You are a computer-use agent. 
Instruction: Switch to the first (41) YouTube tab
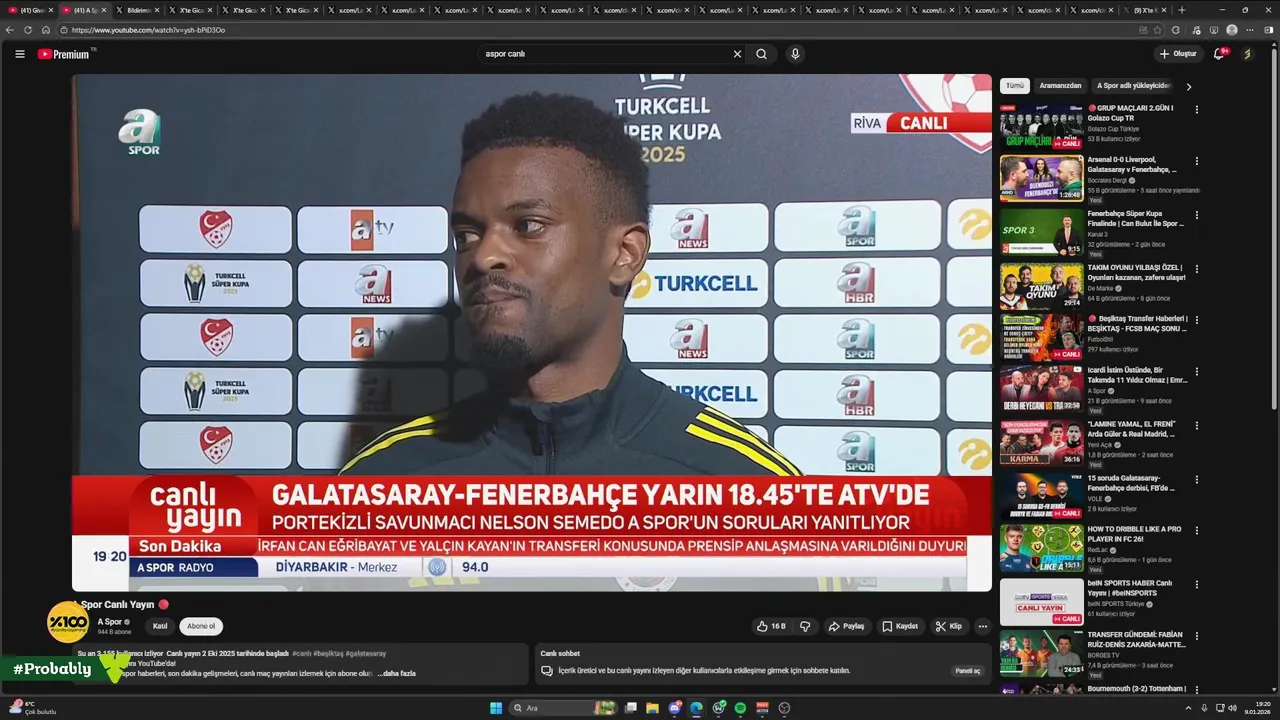[x=29, y=10]
